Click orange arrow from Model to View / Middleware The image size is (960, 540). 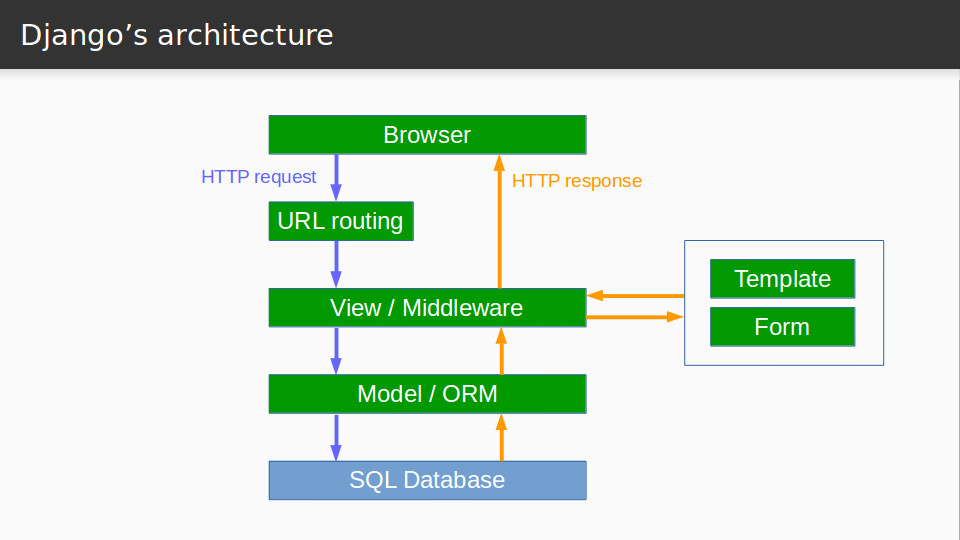coord(500,352)
